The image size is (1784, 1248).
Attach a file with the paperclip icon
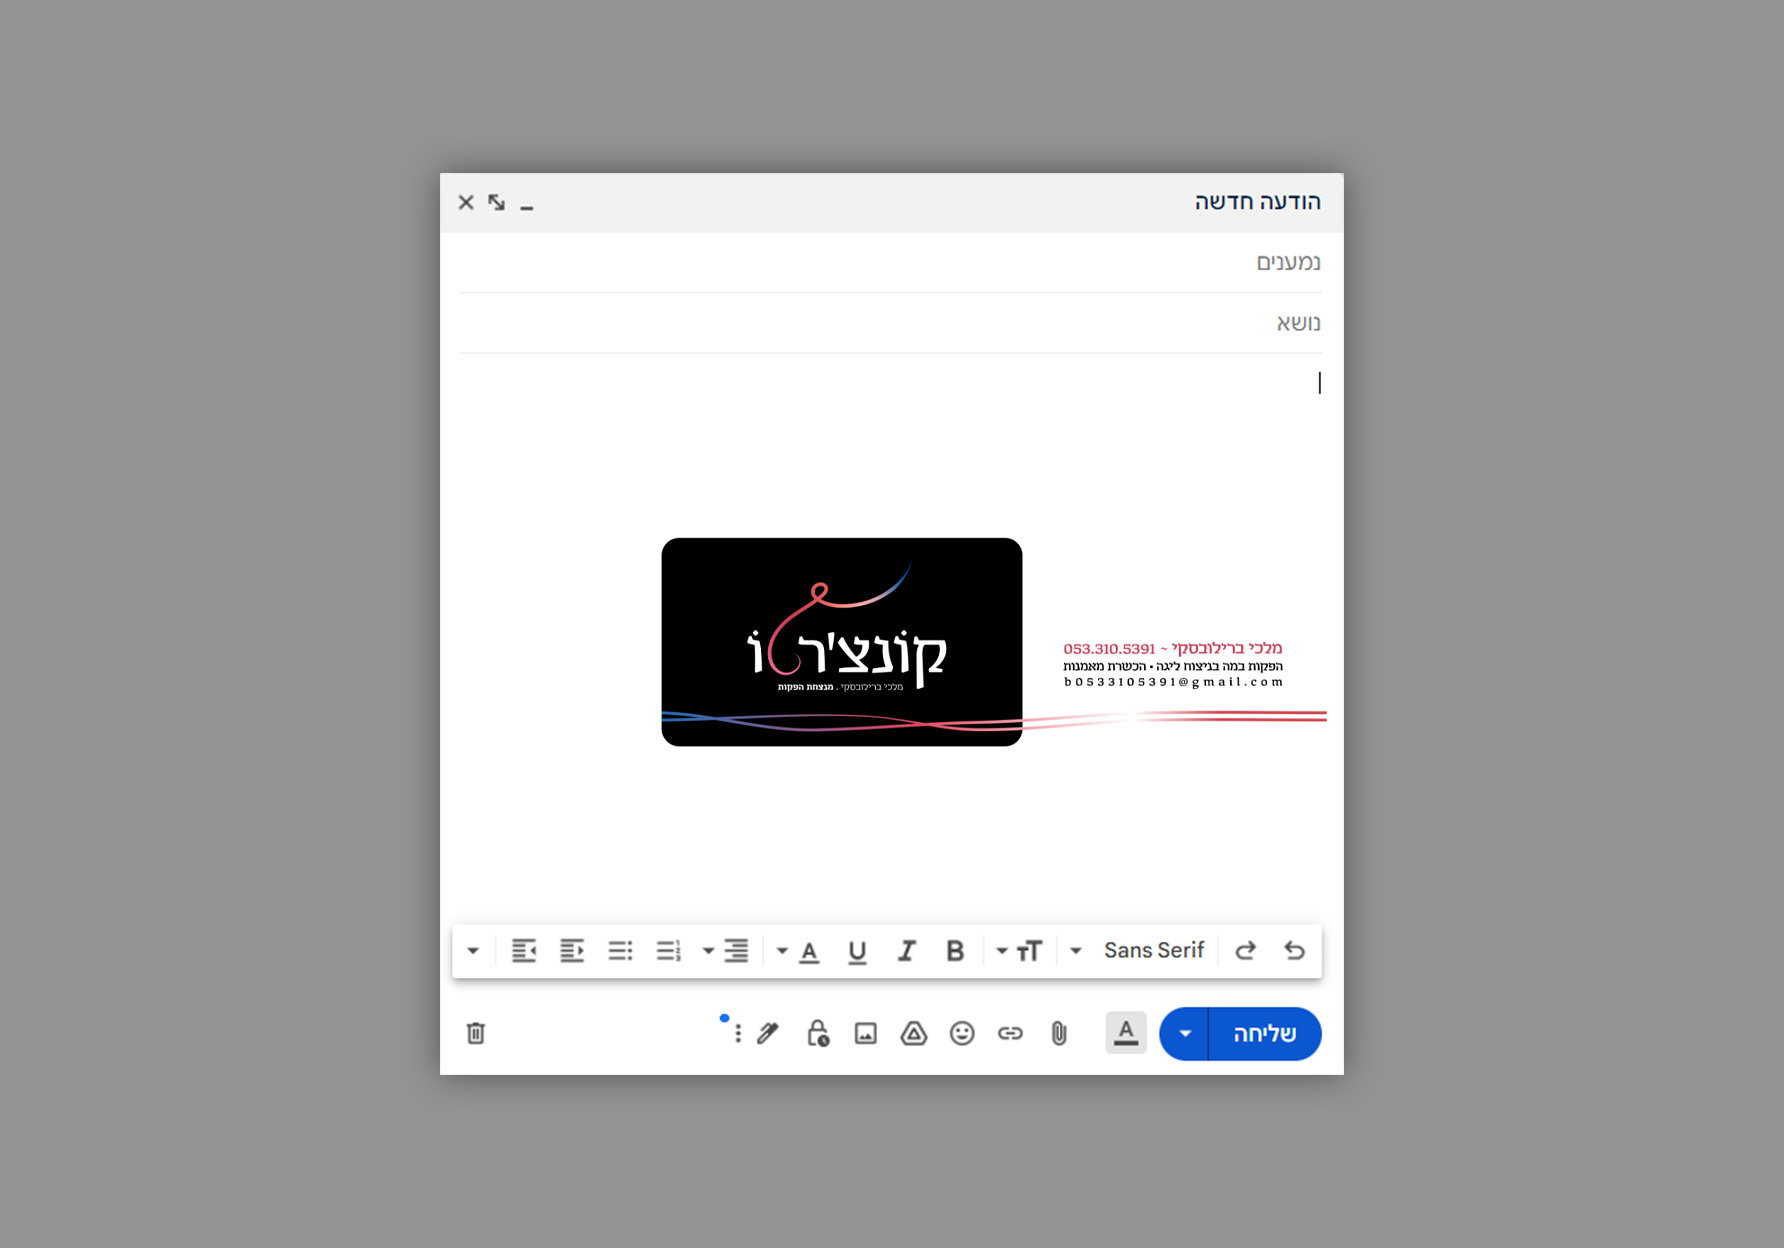[x=1059, y=1033]
